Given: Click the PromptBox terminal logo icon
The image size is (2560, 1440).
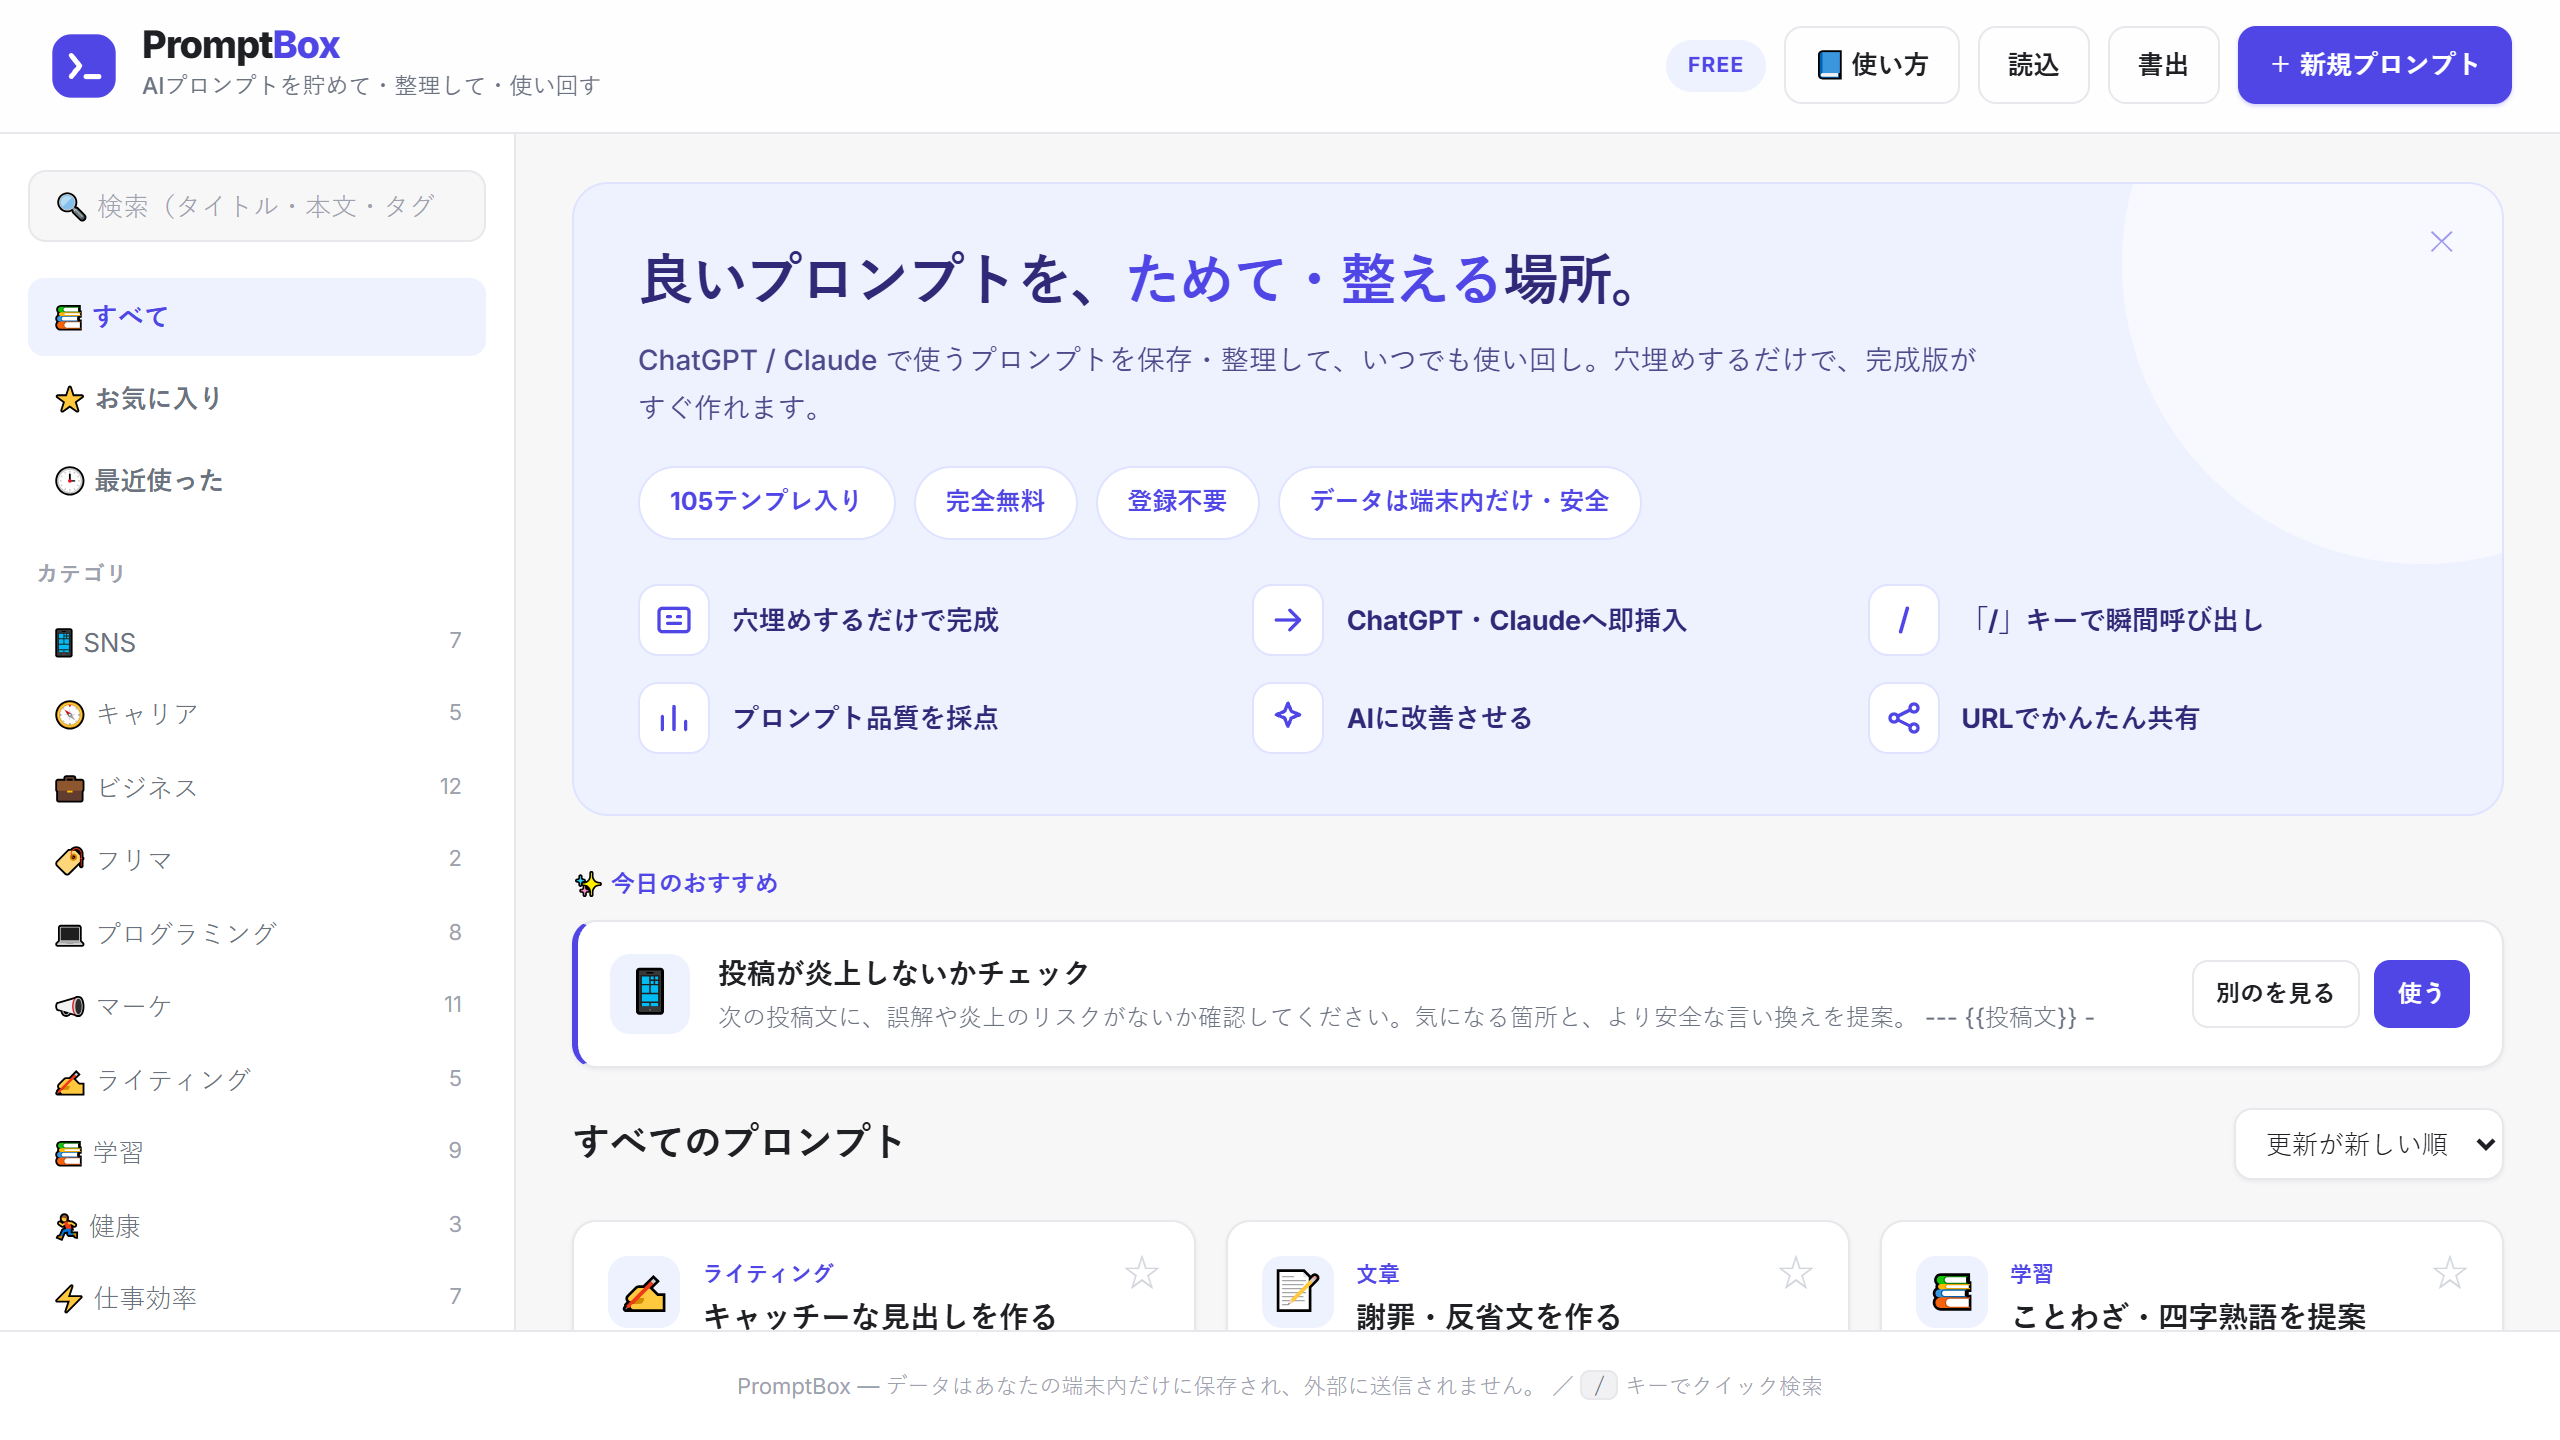Looking at the screenshot, I should click(84, 65).
